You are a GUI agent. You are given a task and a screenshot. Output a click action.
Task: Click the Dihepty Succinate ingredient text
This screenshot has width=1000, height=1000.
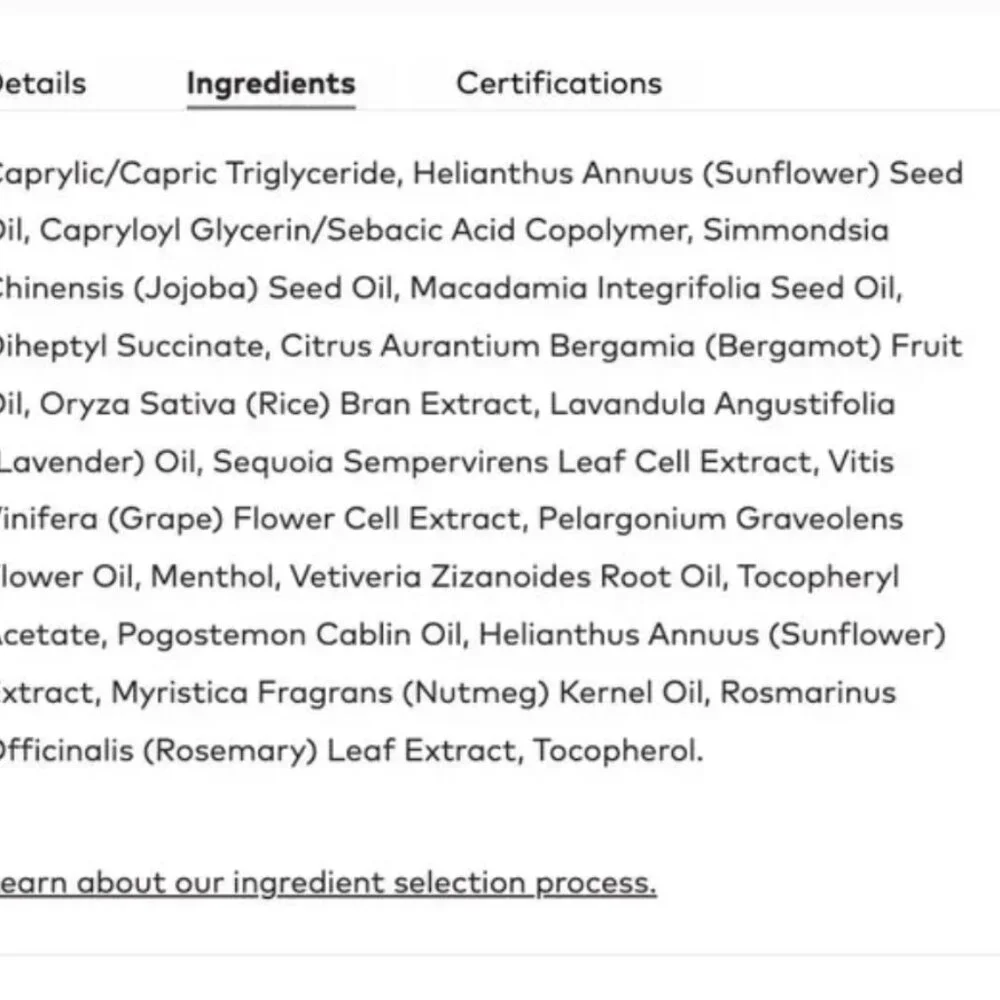tap(131, 346)
